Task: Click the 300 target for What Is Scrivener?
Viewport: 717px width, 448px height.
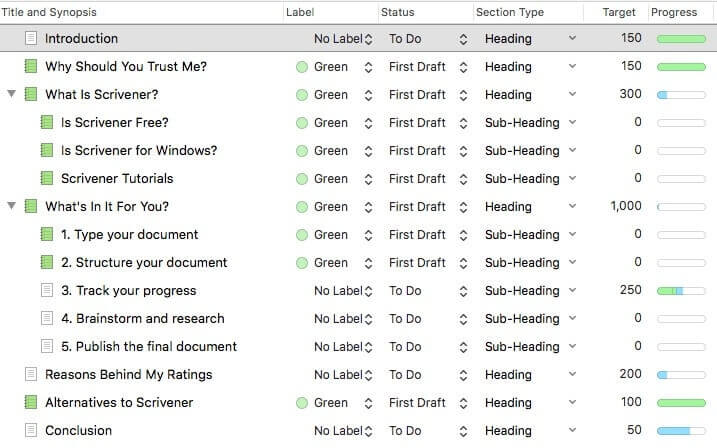Action: (631, 94)
